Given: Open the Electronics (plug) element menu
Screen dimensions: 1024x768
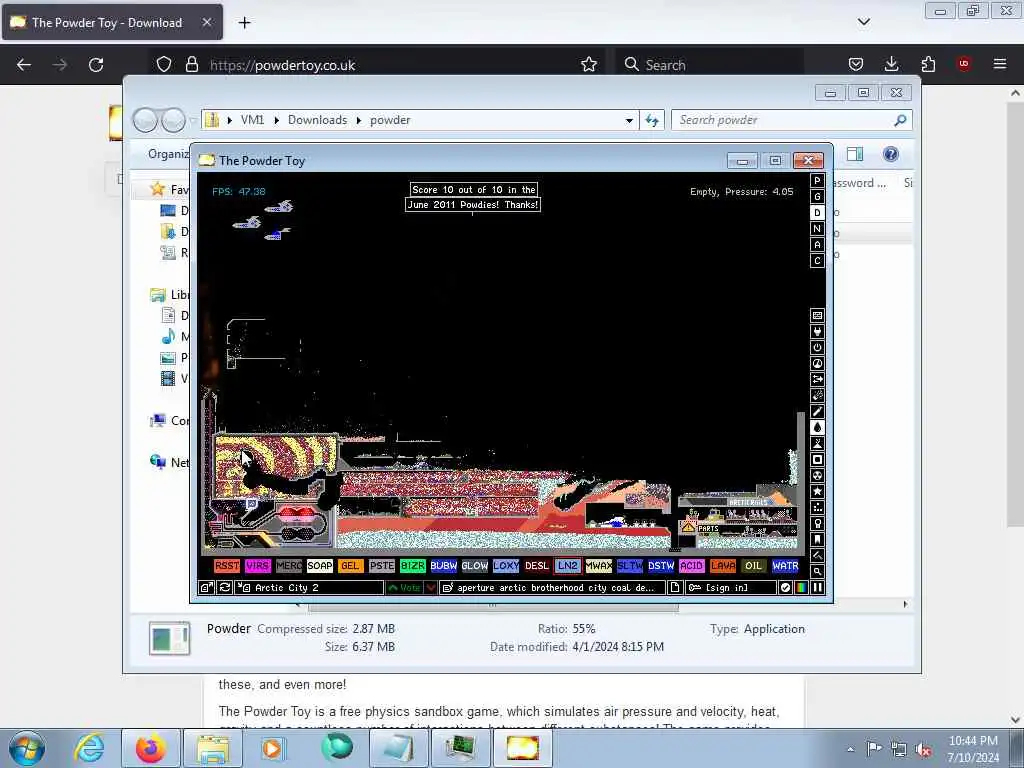Looking at the screenshot, I should [817, 332].
